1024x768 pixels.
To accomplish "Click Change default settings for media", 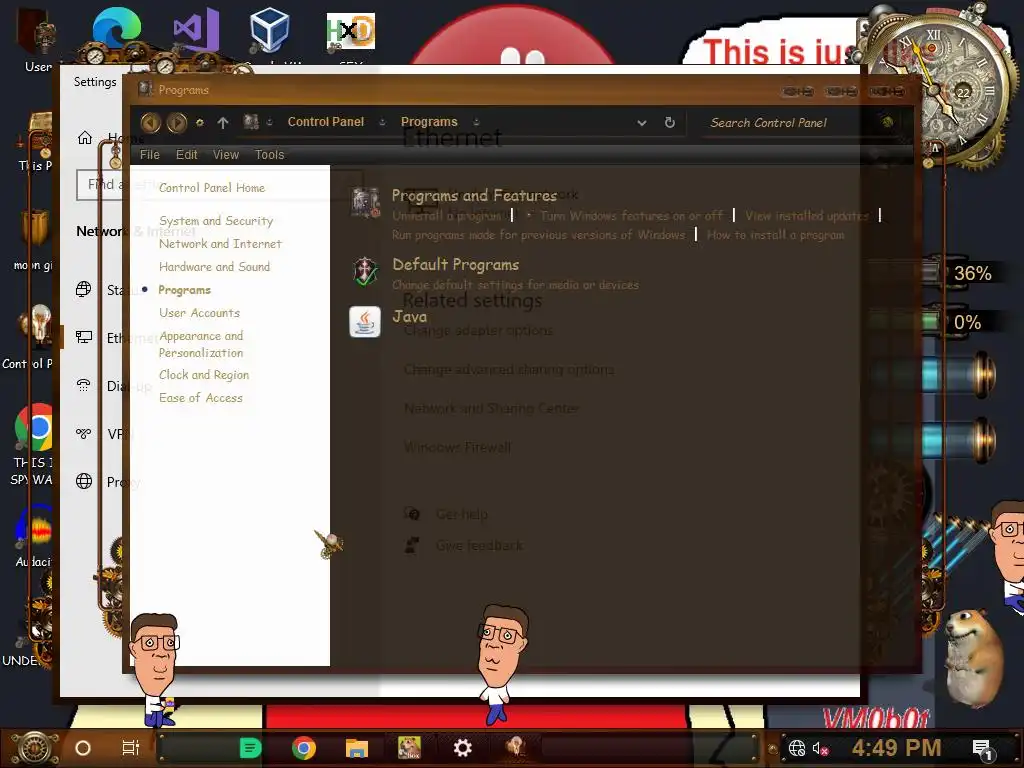I will 515,285.
